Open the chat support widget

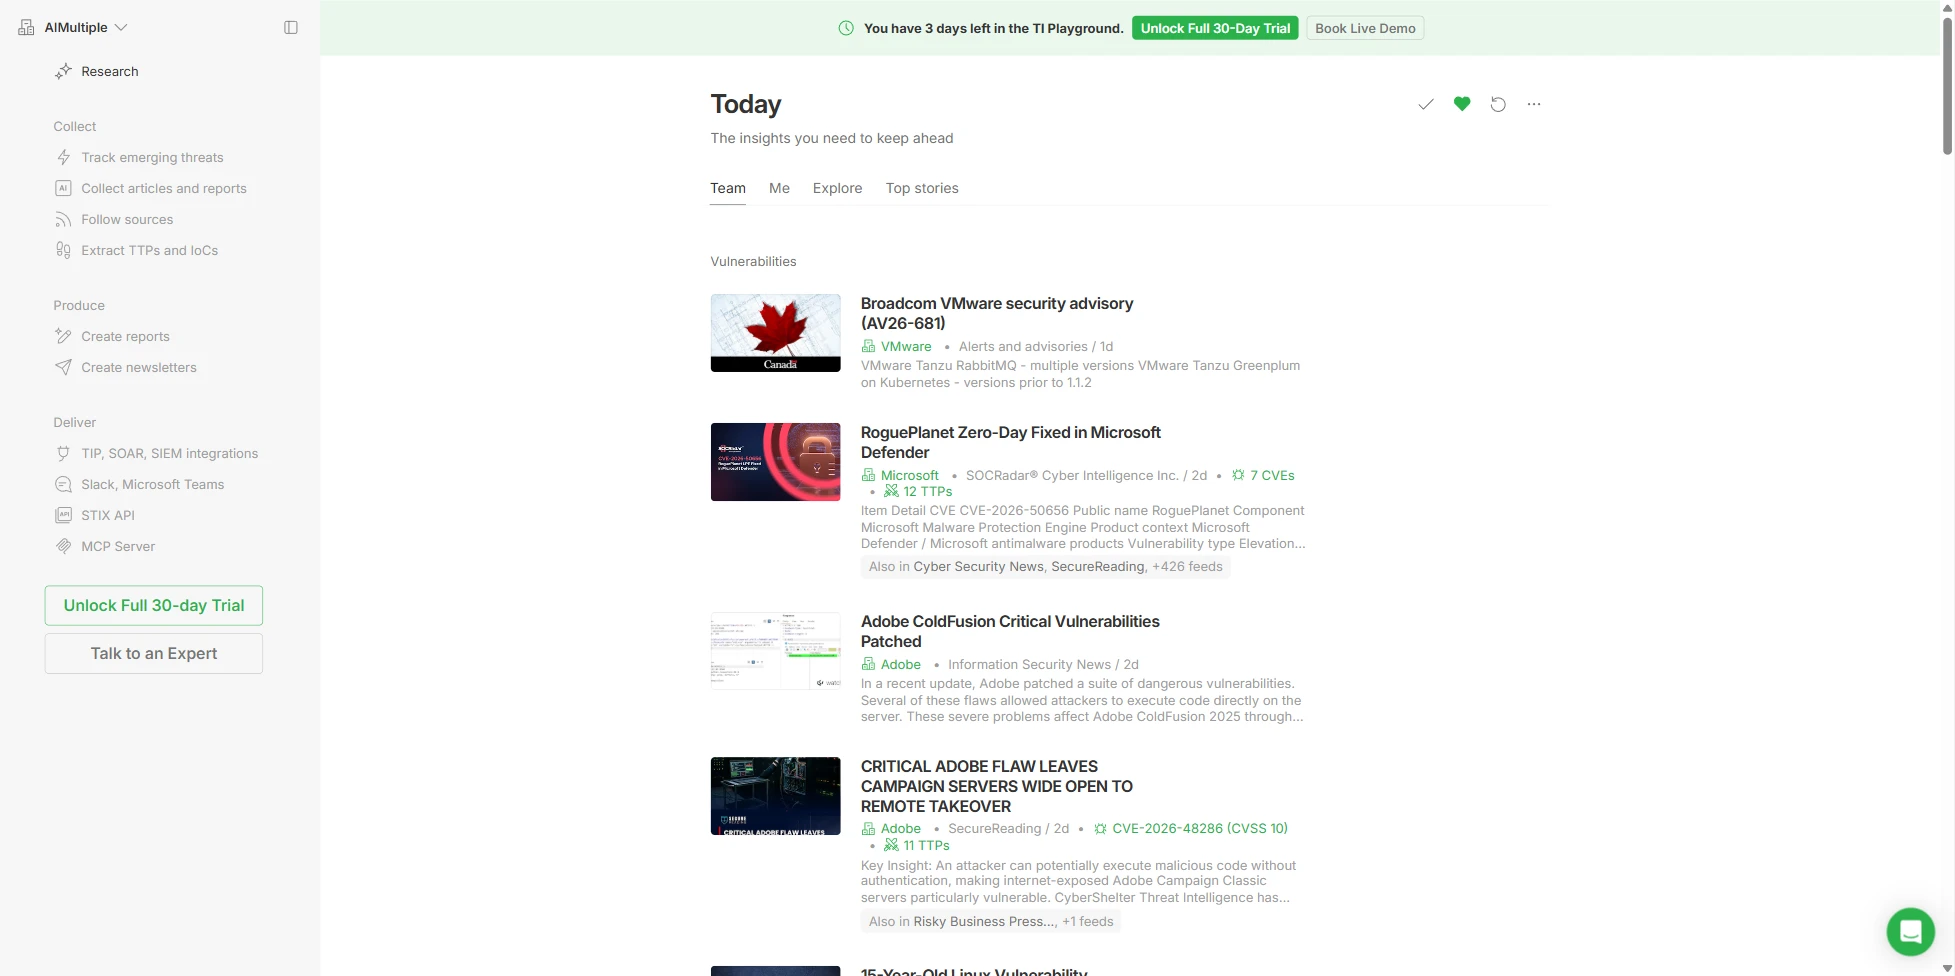[x=1910, y=932]
